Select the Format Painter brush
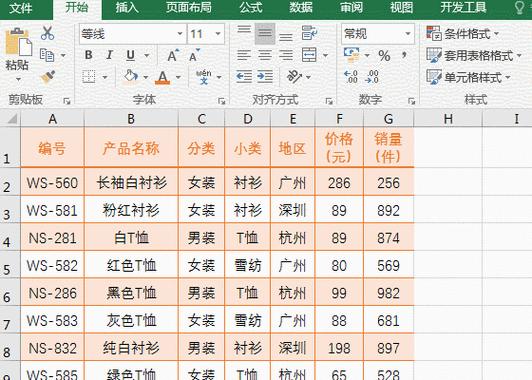The height and width of the screenshot is (380, 532). pyautogui.click(x=48, y=77)
